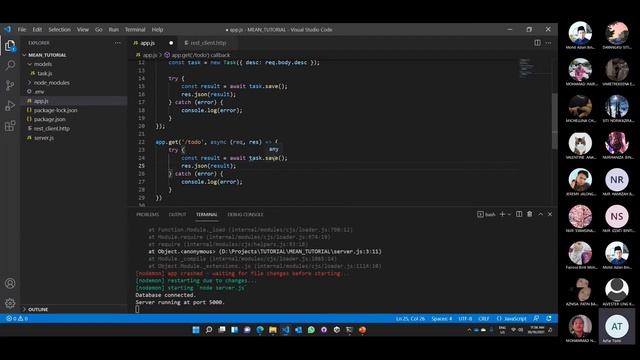The height and width of the screenshot is (360, 640).
Task: Open package-lock.json in explorer
Action: tap(56, 110)
